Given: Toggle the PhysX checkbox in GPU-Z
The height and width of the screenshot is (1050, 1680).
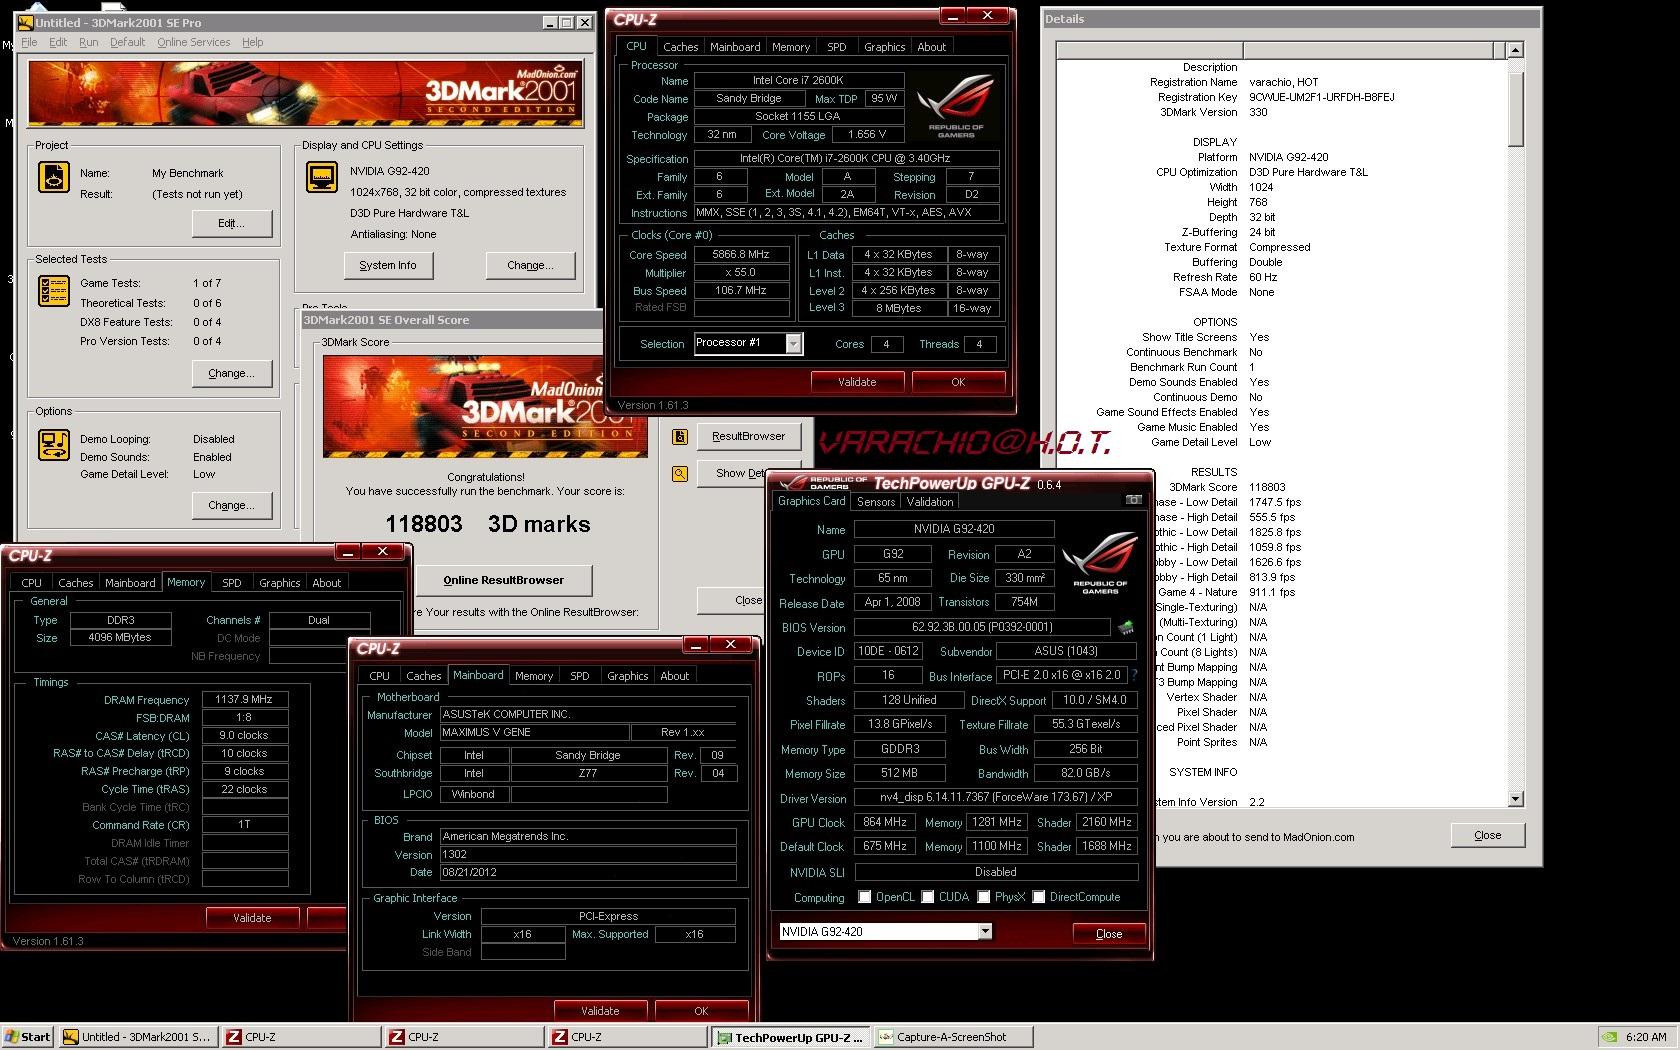Looking at the screenshot, I should (x=984, y=897).
